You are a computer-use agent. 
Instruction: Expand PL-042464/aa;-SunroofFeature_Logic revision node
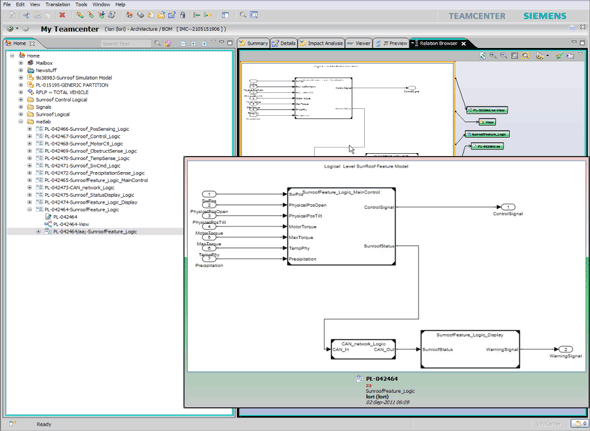(x=38, y=231)
